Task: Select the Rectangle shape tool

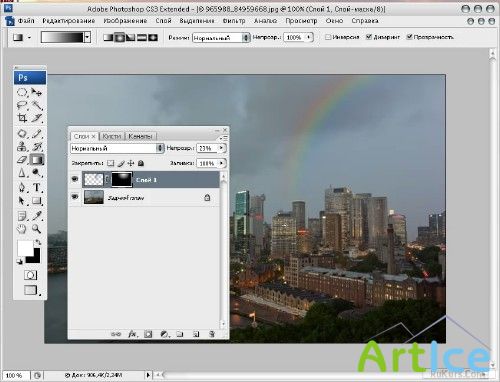Action: click(37, 201)
